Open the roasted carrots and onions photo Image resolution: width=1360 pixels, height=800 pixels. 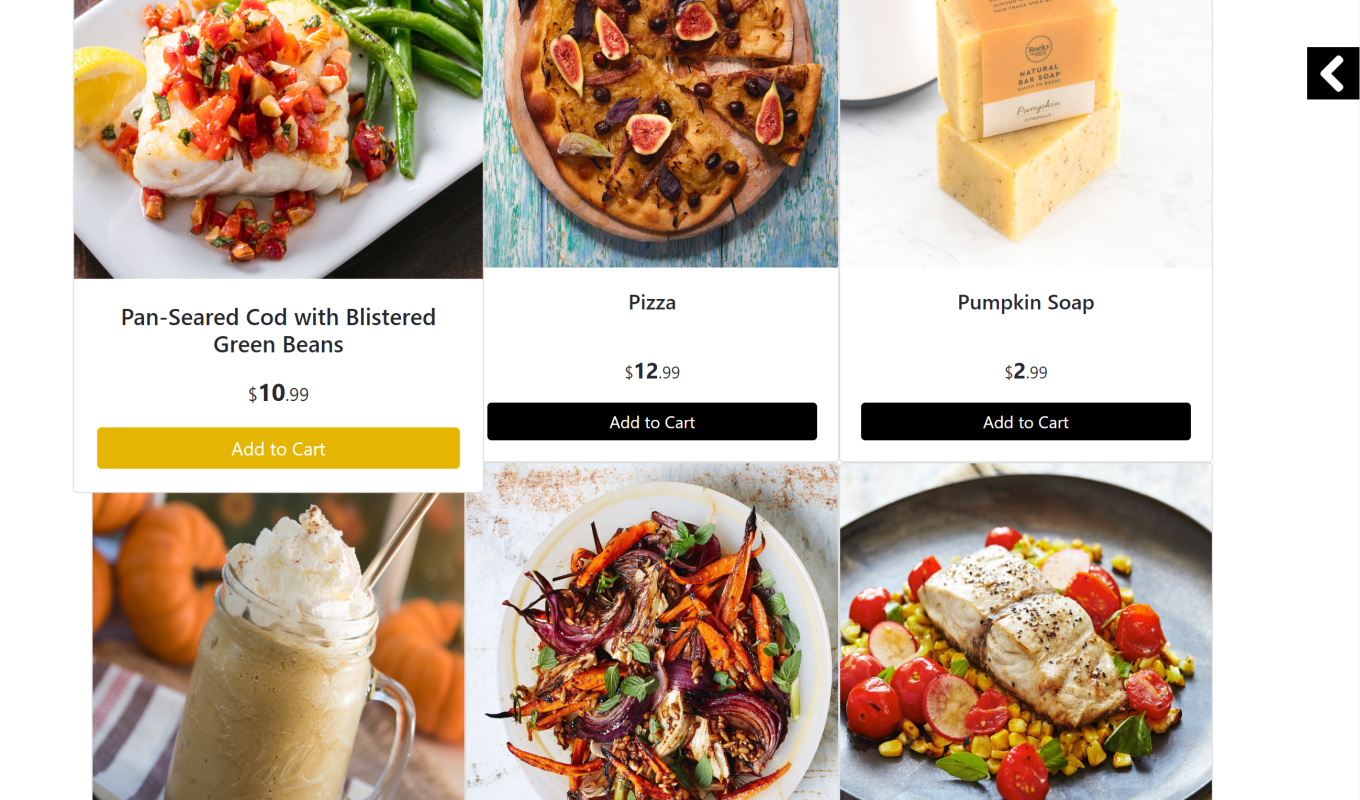[652, 631]
